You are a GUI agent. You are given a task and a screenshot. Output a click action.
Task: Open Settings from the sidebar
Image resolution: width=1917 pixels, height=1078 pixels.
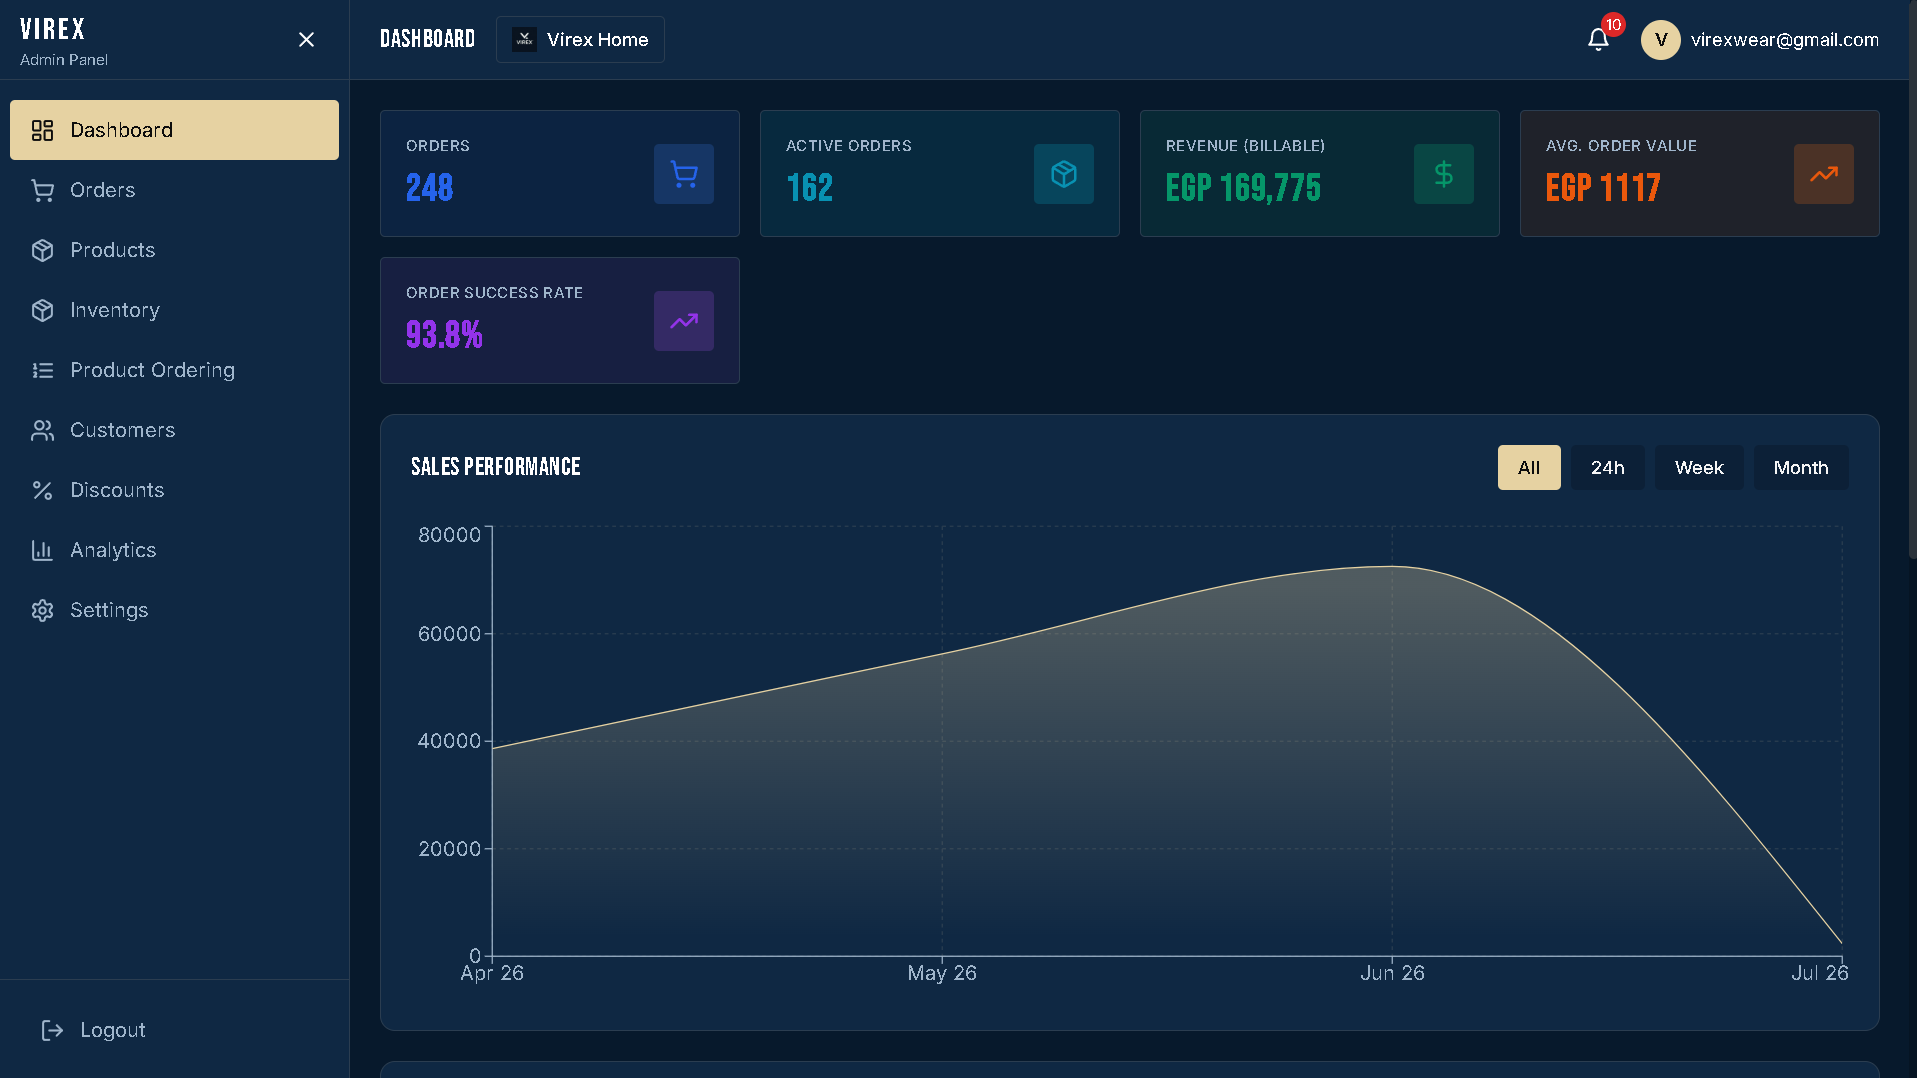(174, 610)
